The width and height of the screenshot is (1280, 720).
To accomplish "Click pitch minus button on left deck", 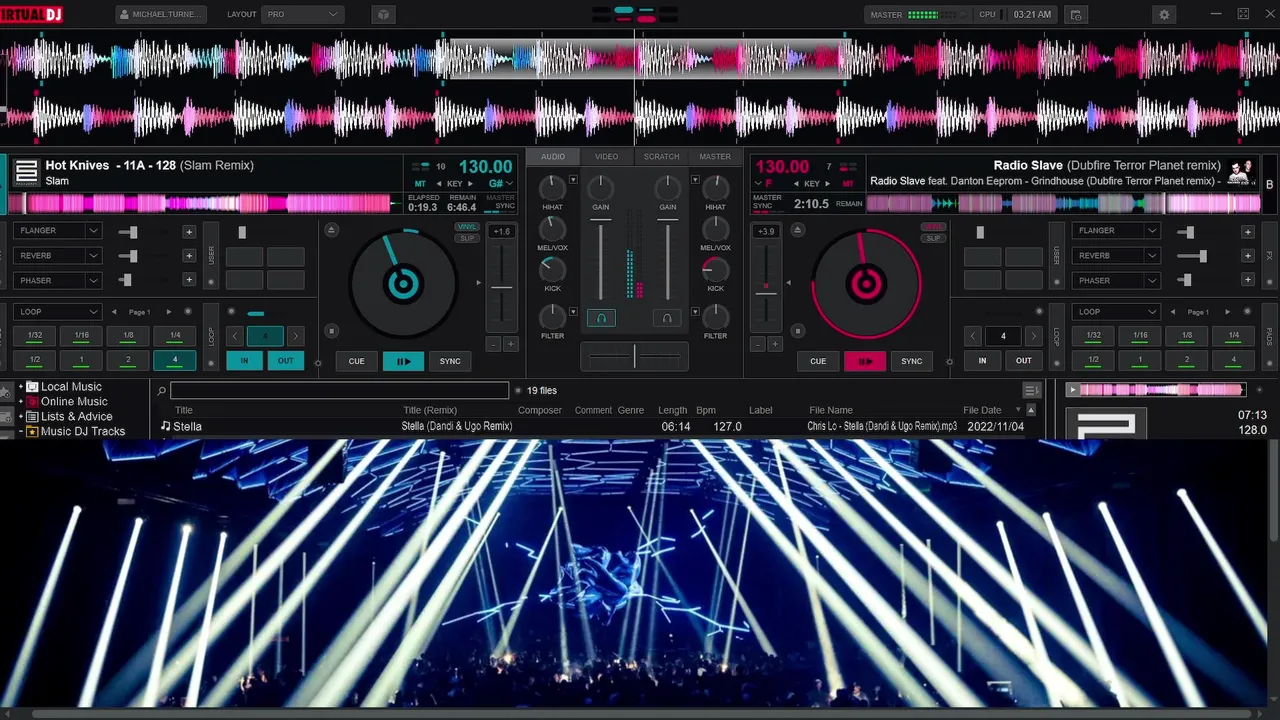I will tap(493, 344).
